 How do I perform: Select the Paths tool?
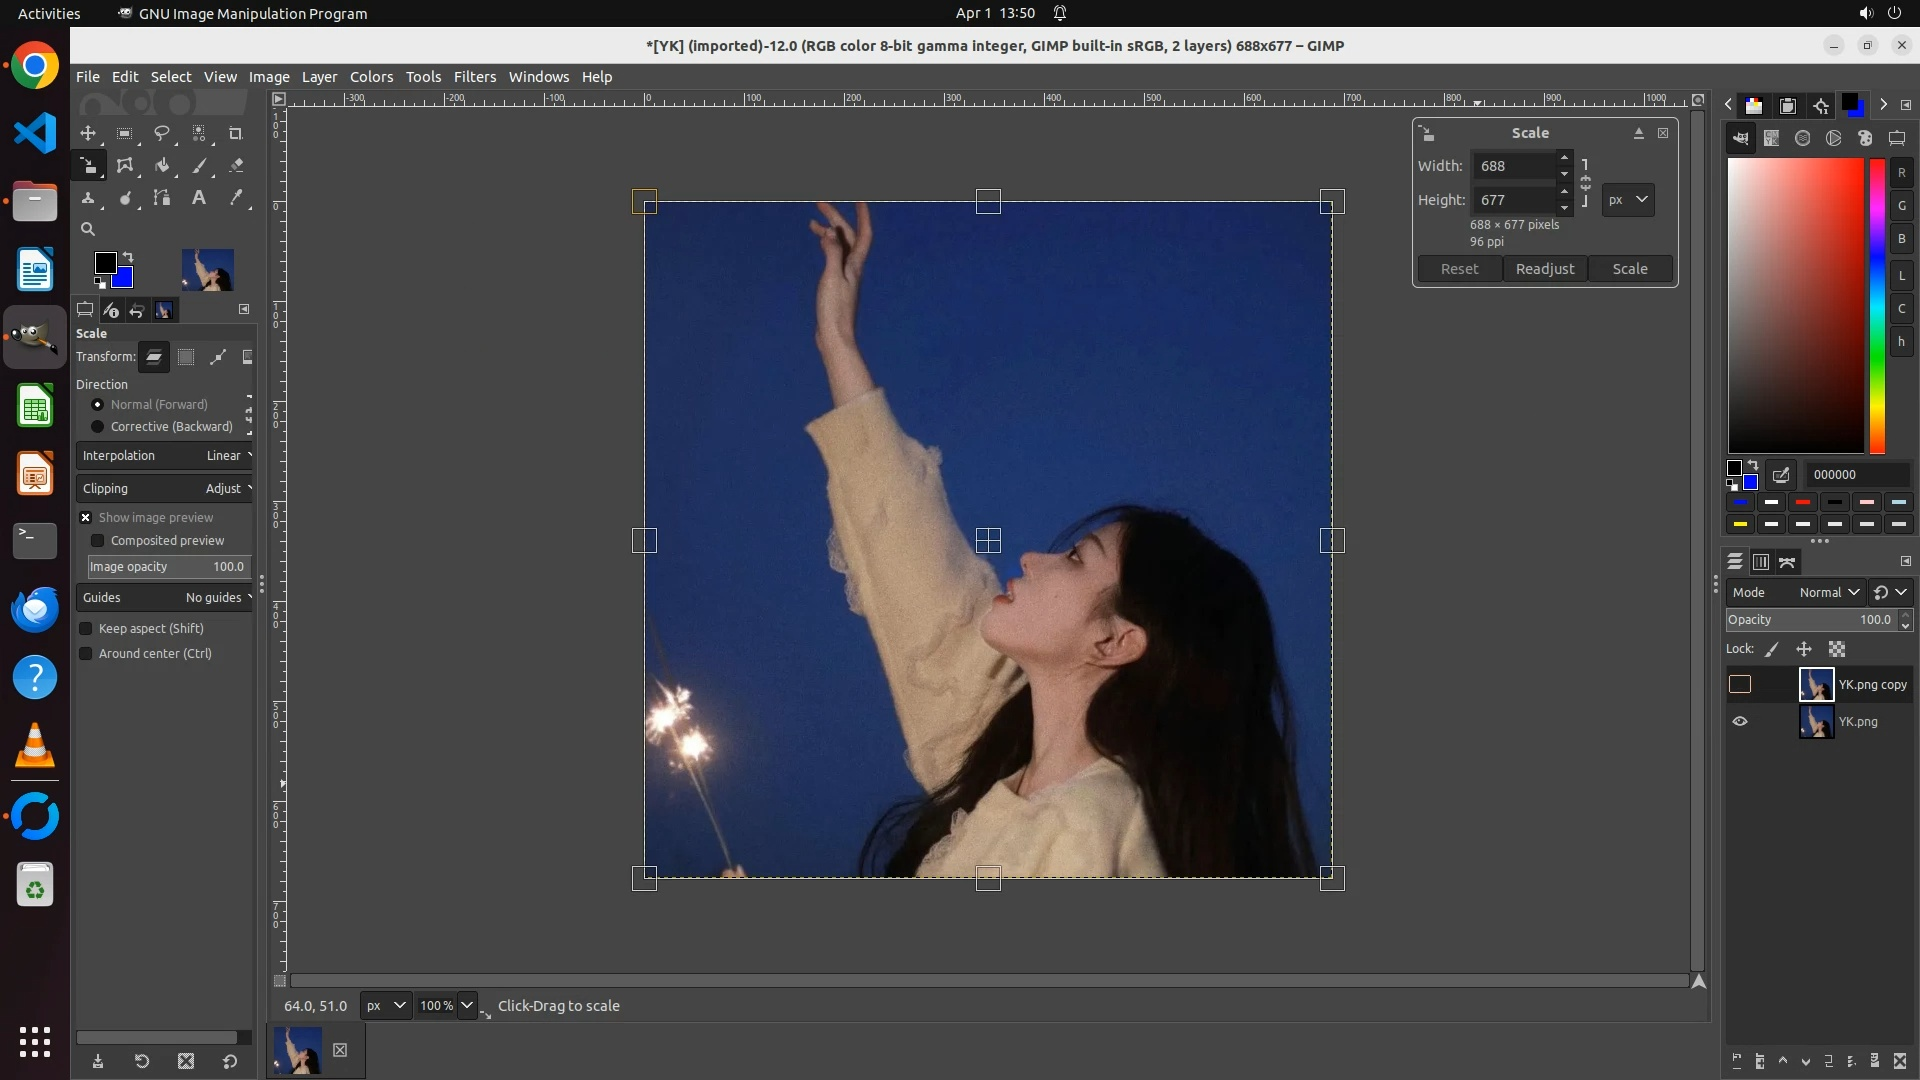pyautogui.click(x=162, y=198)
